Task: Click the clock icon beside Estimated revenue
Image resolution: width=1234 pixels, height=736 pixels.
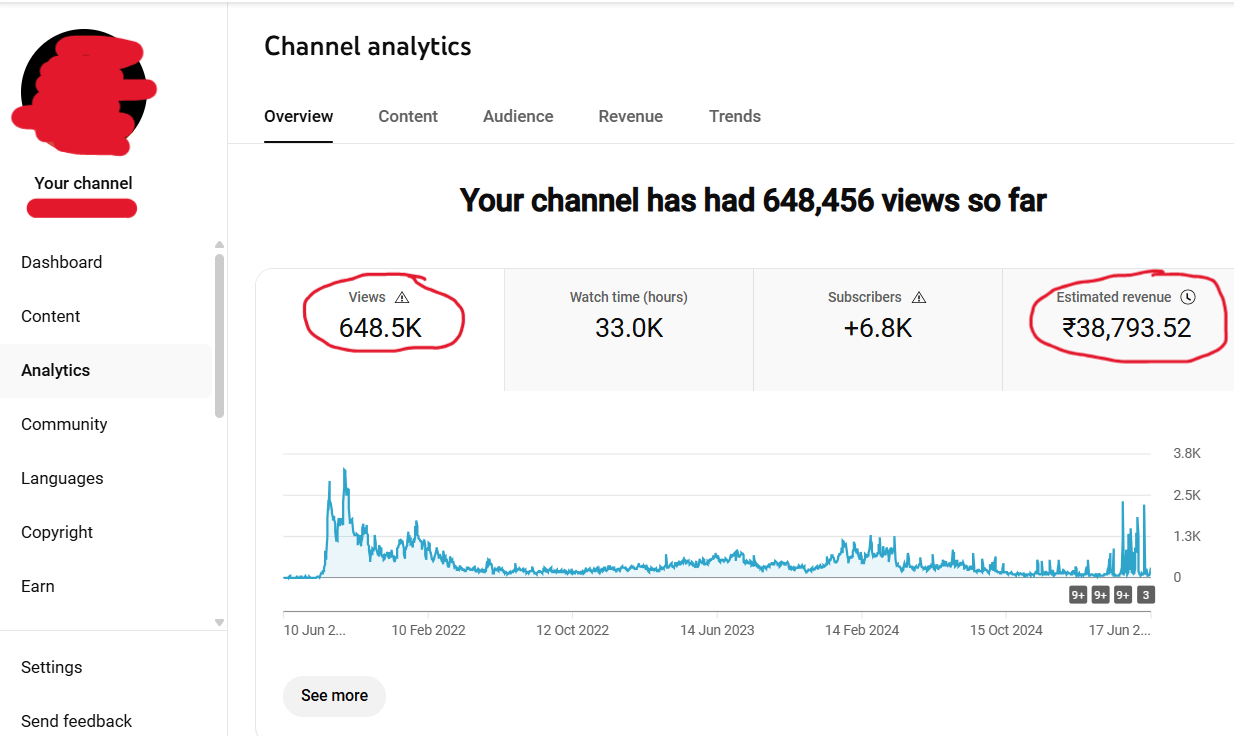Action: (x=1187, y=297)
